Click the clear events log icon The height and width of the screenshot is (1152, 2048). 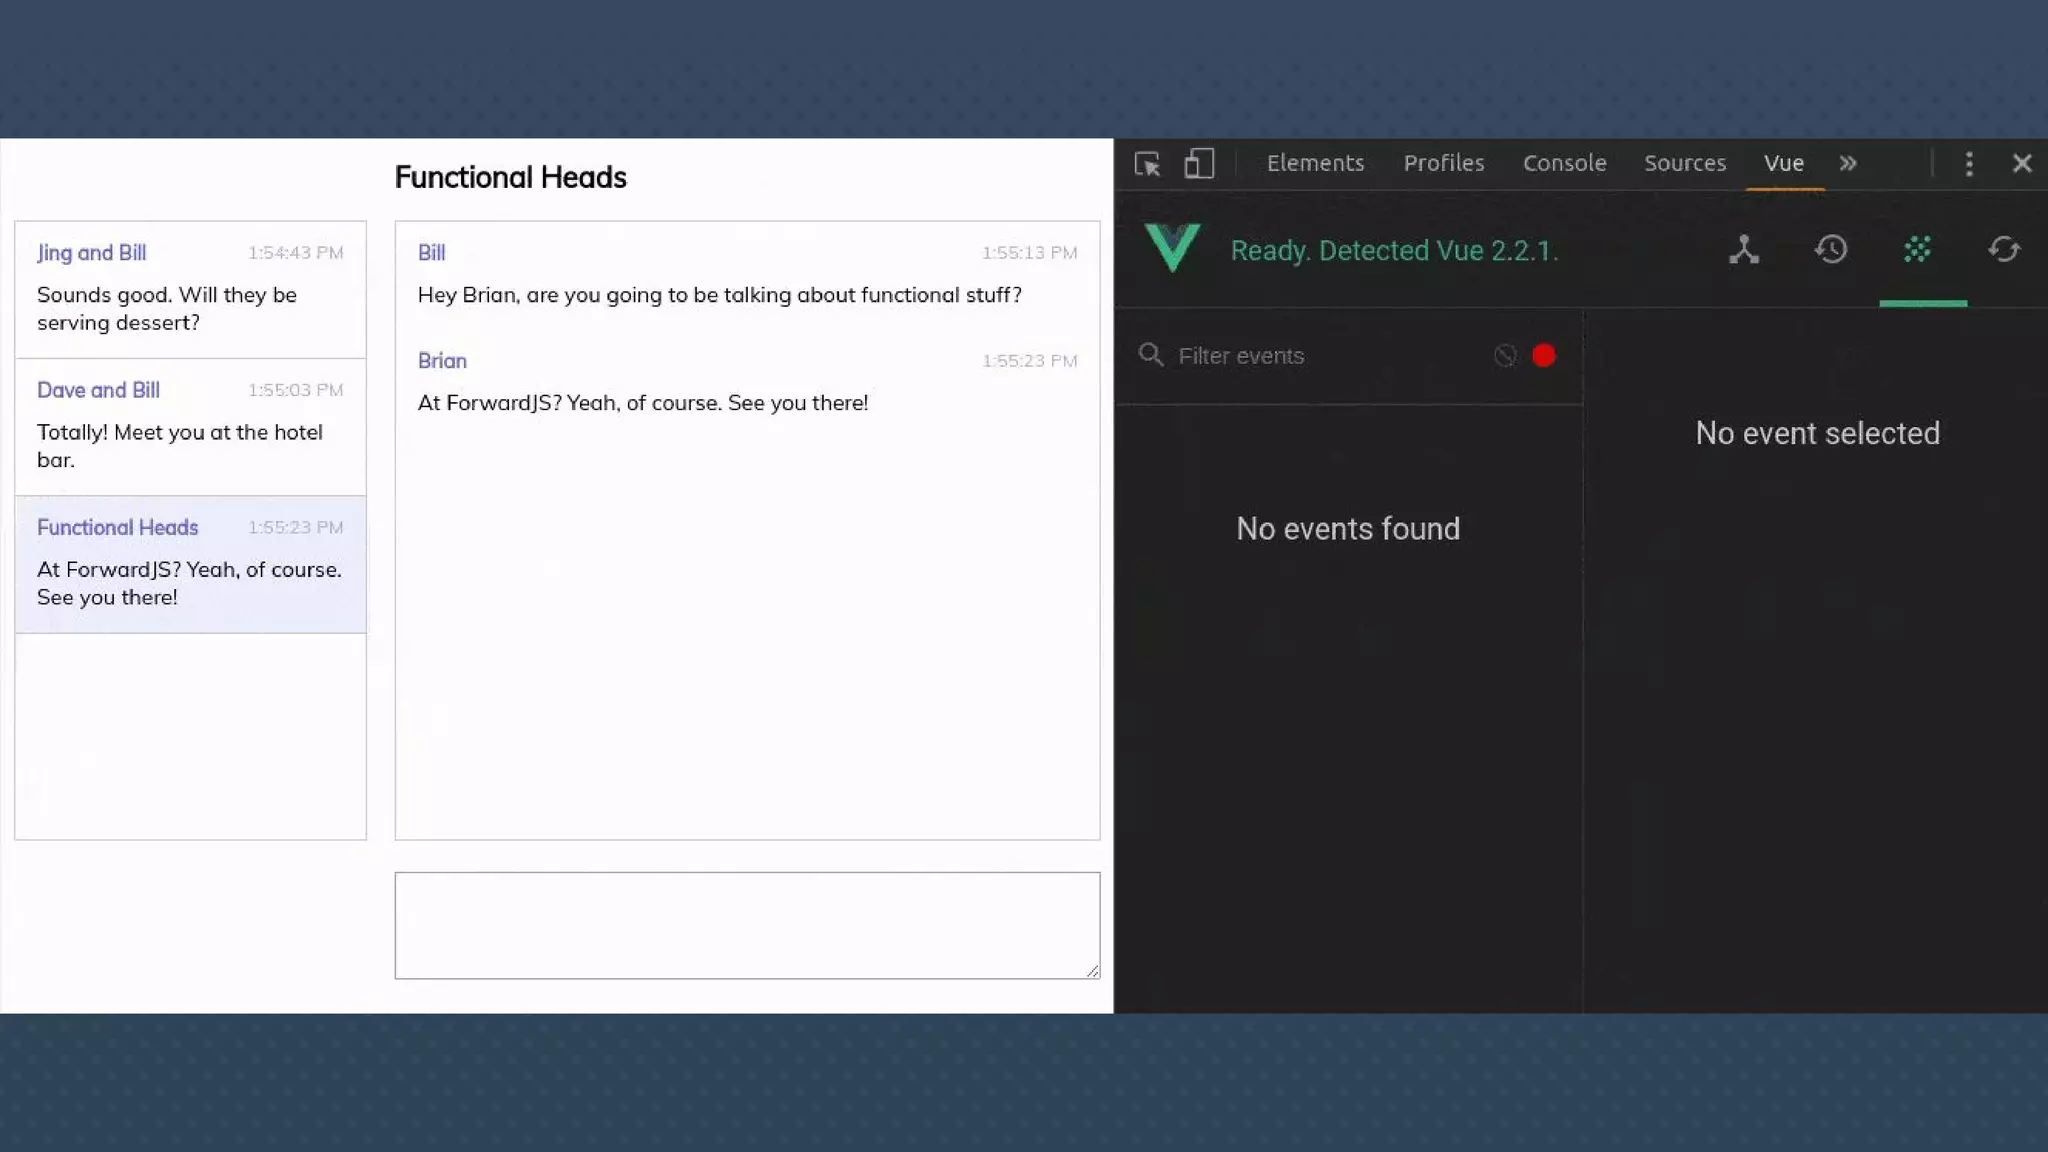coord(1504,356)
